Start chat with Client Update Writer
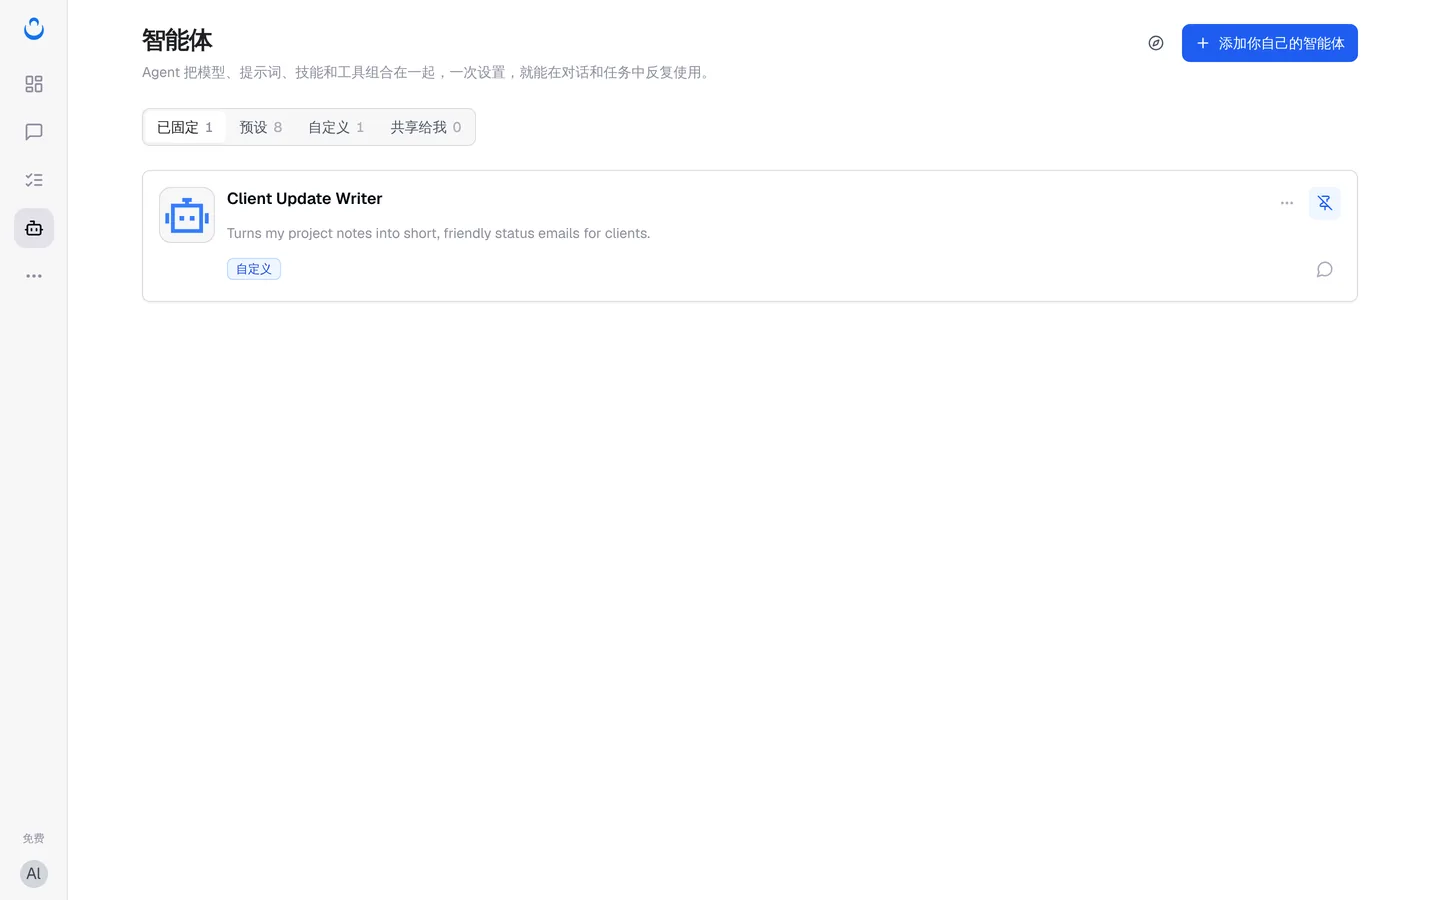Screen dimensions: 1440x900 (x=1325, y=269)
